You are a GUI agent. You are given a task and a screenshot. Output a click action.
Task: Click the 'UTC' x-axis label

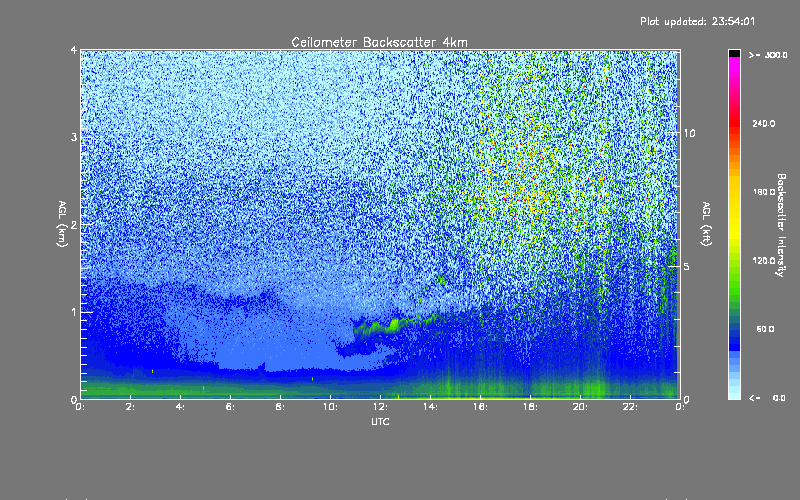coord(380,421)
